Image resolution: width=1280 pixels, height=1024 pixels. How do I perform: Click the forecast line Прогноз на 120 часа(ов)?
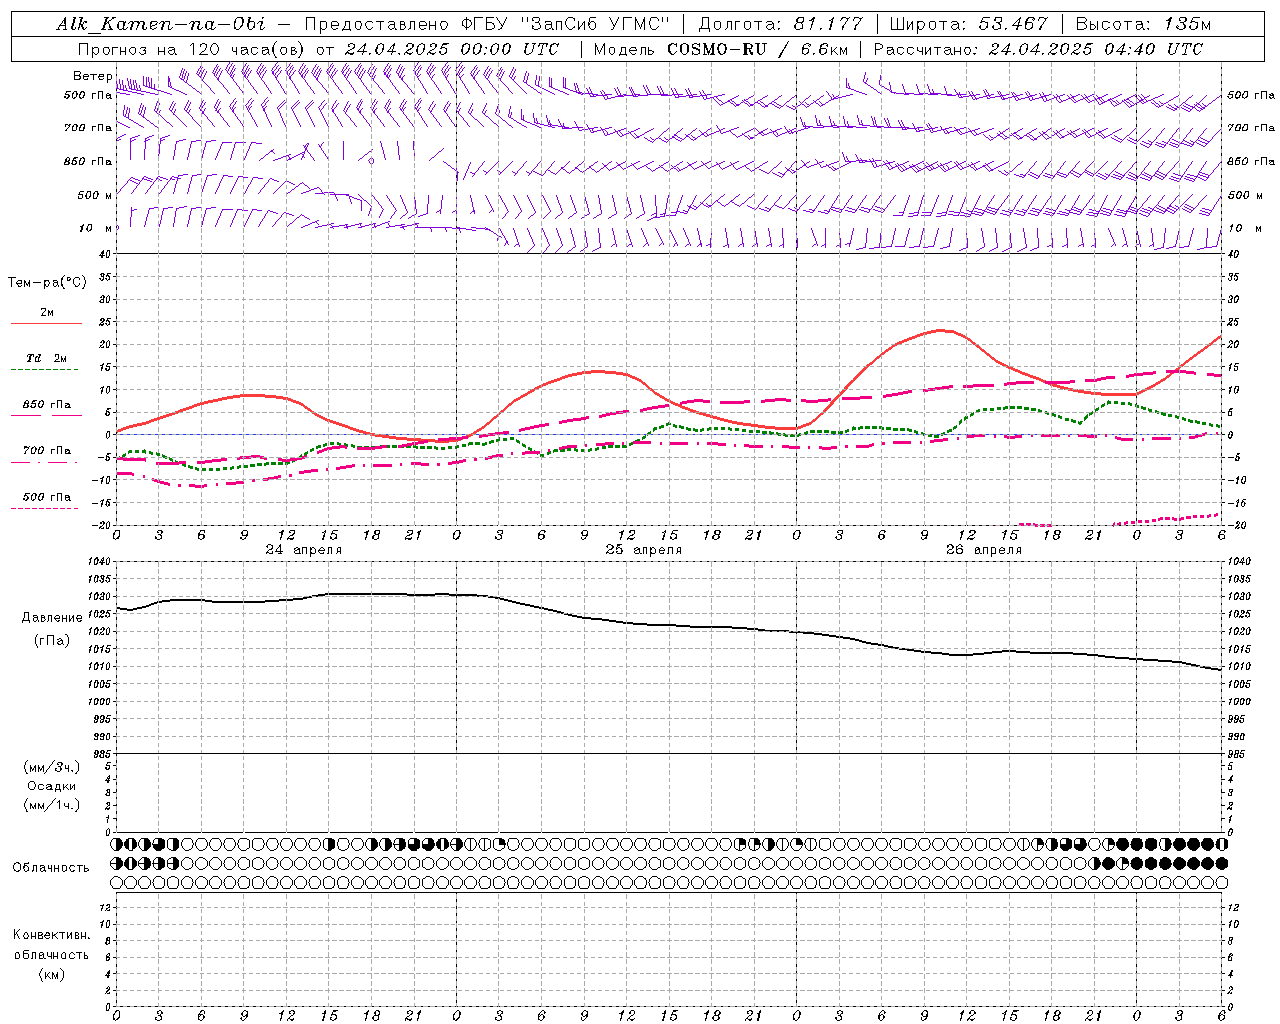[193, 49]
